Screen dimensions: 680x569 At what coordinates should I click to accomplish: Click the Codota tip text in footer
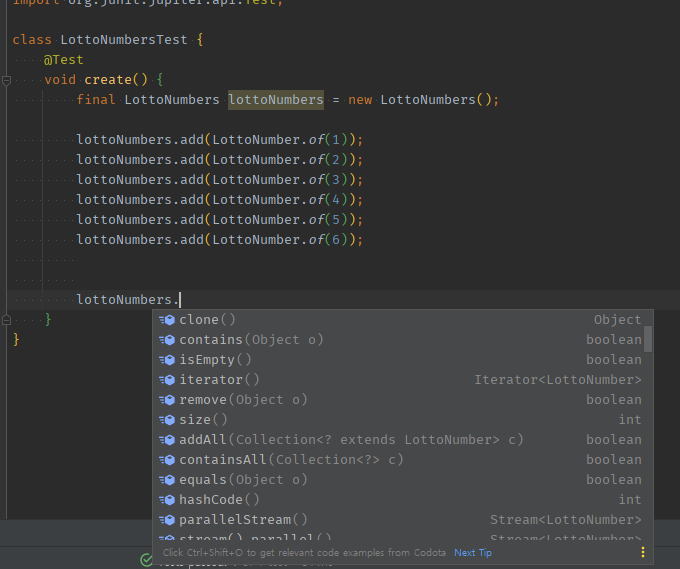tap(304, 553)
